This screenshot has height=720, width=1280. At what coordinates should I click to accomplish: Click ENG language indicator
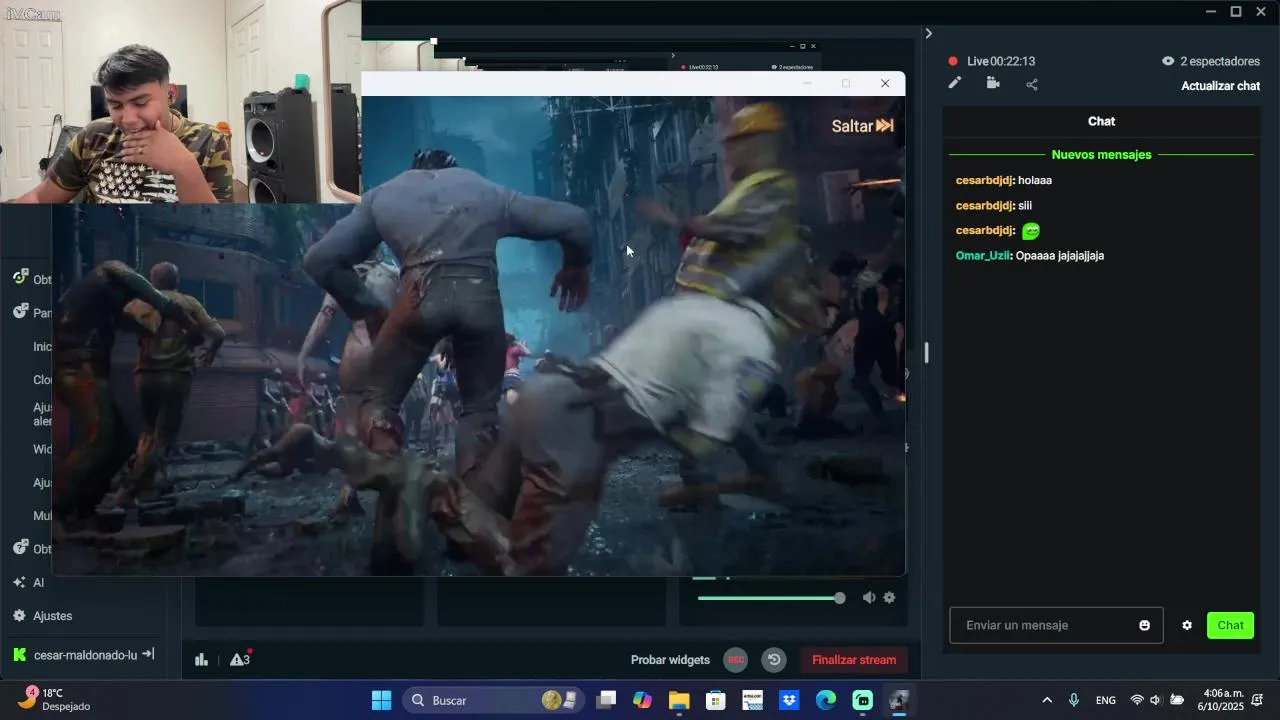(x=1106, y=700)
